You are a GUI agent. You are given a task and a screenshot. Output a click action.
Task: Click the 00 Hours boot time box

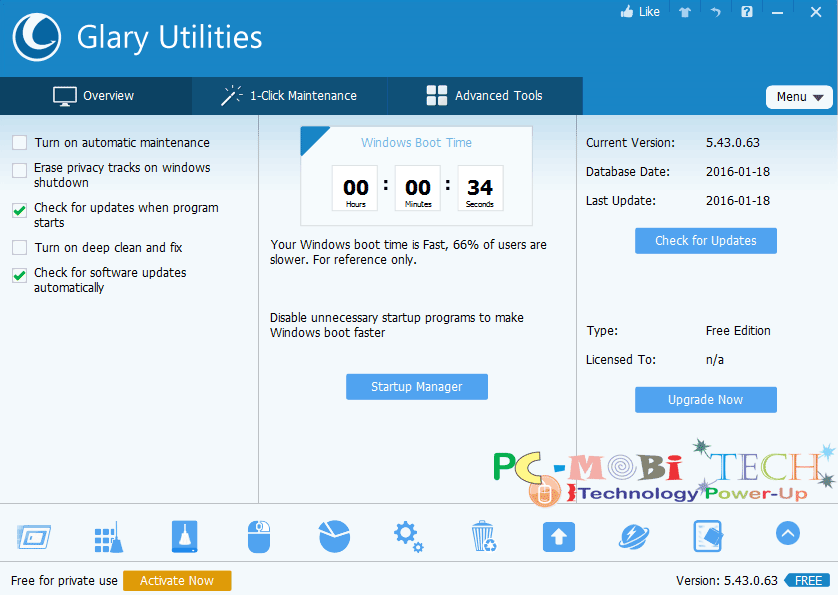[x=355, y=188]
